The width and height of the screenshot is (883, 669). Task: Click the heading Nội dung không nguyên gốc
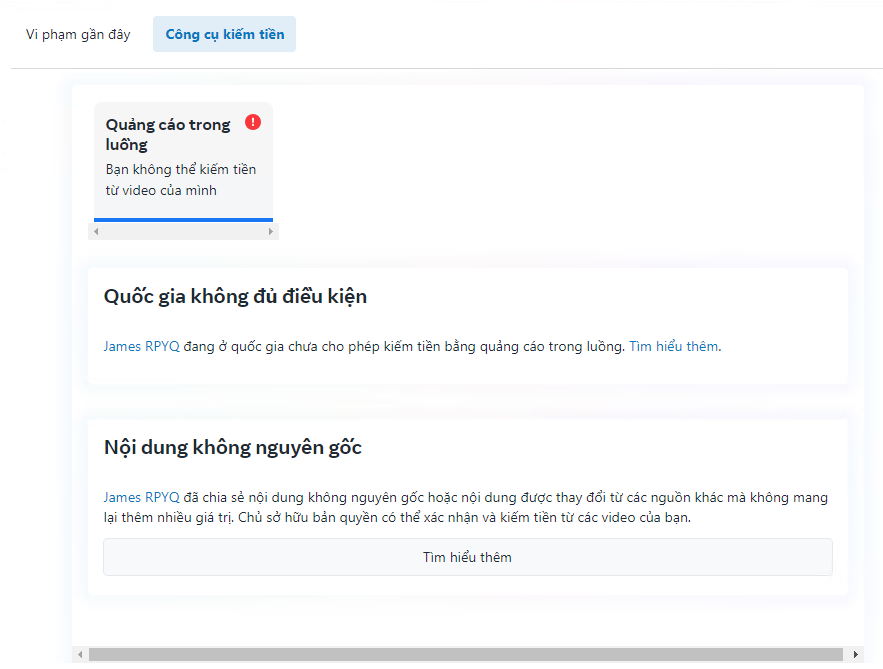pos(233,447)
